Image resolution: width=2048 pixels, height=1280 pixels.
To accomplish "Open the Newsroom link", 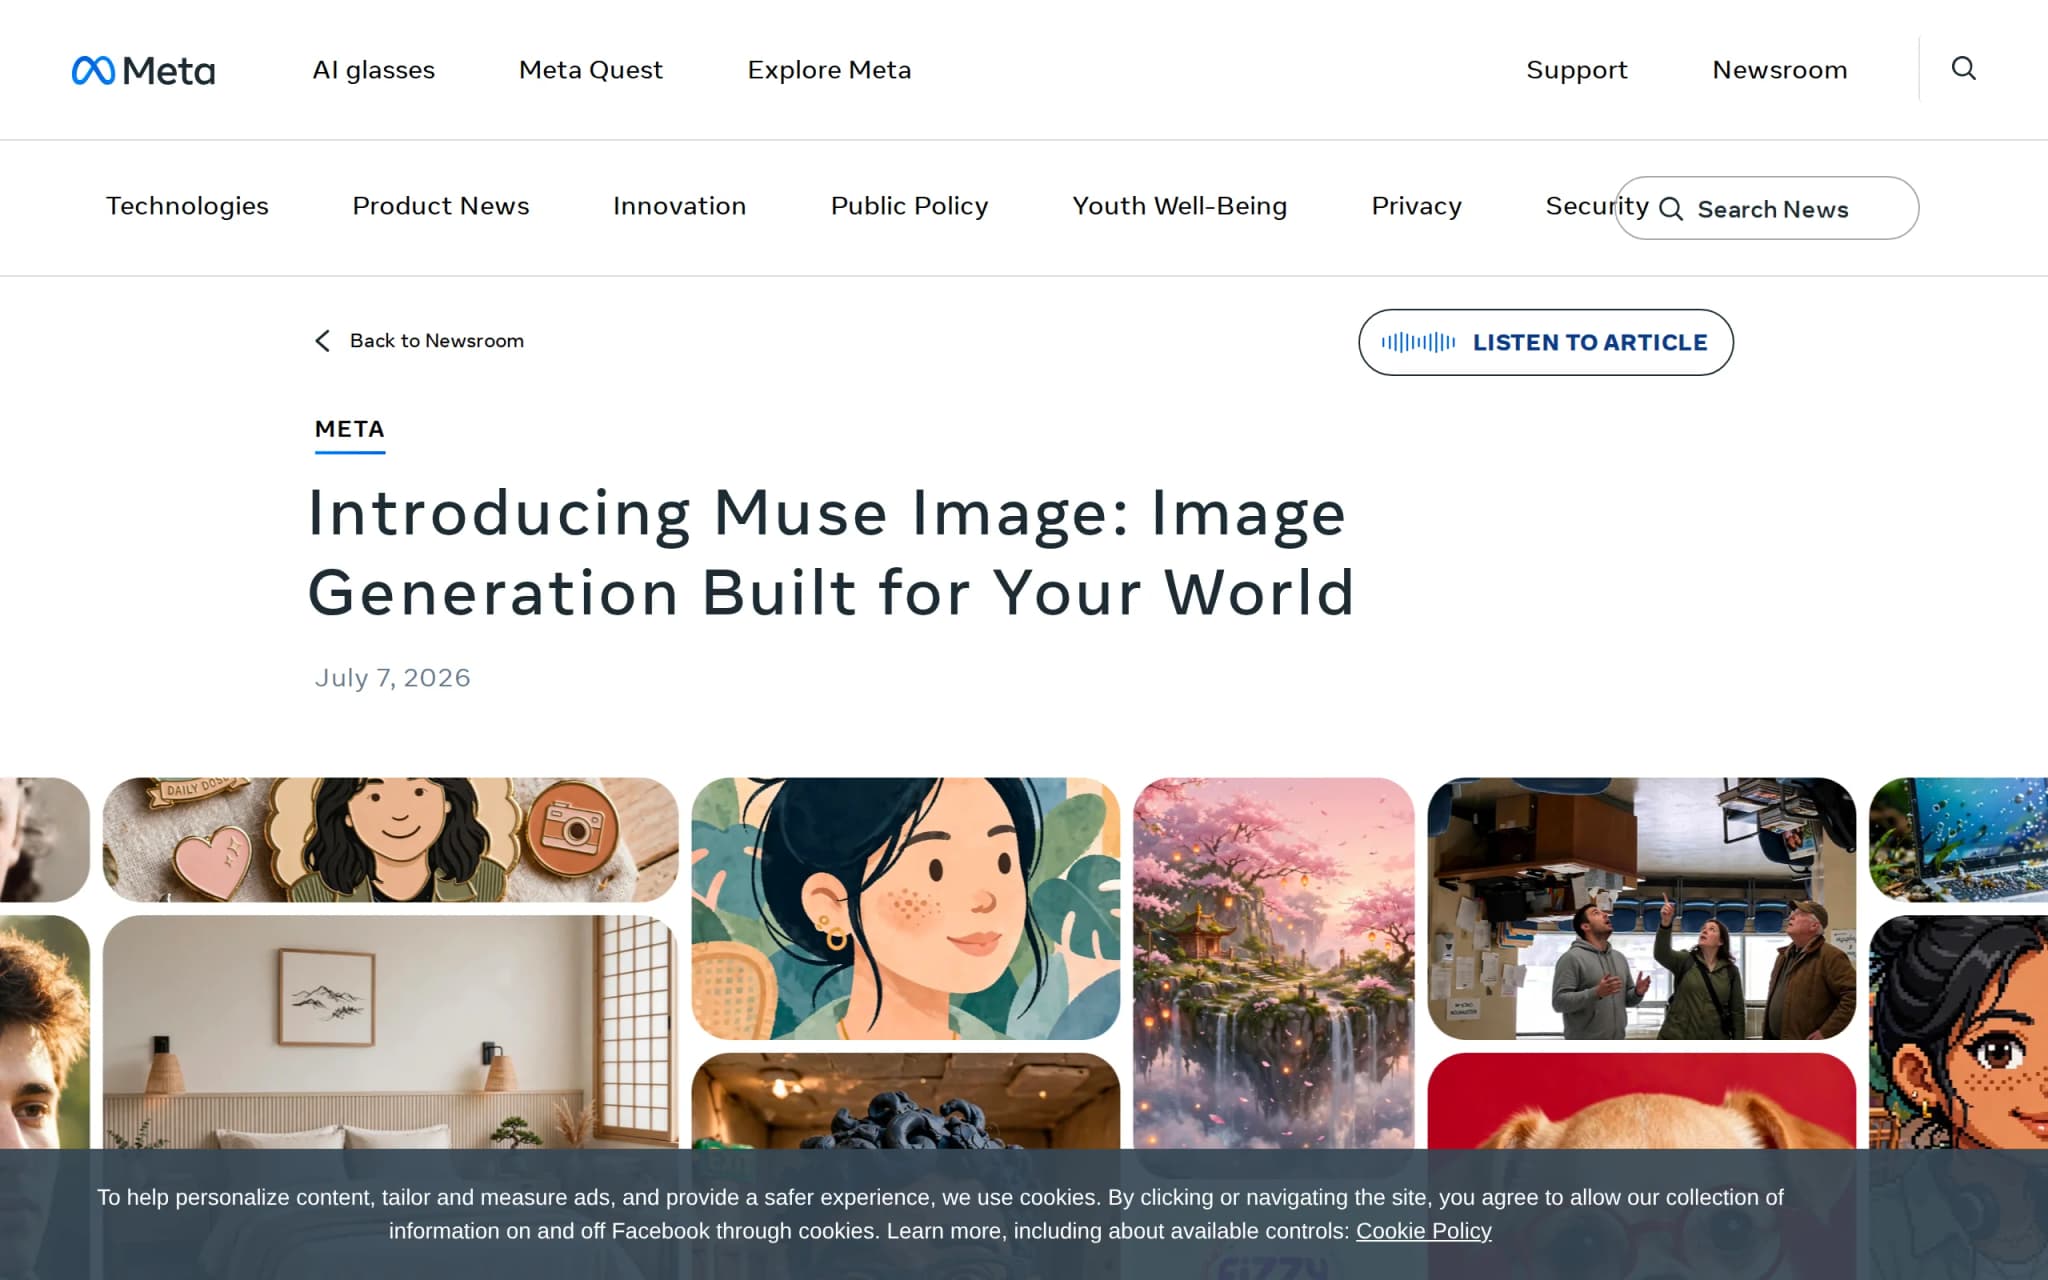I will point(1779,70).
